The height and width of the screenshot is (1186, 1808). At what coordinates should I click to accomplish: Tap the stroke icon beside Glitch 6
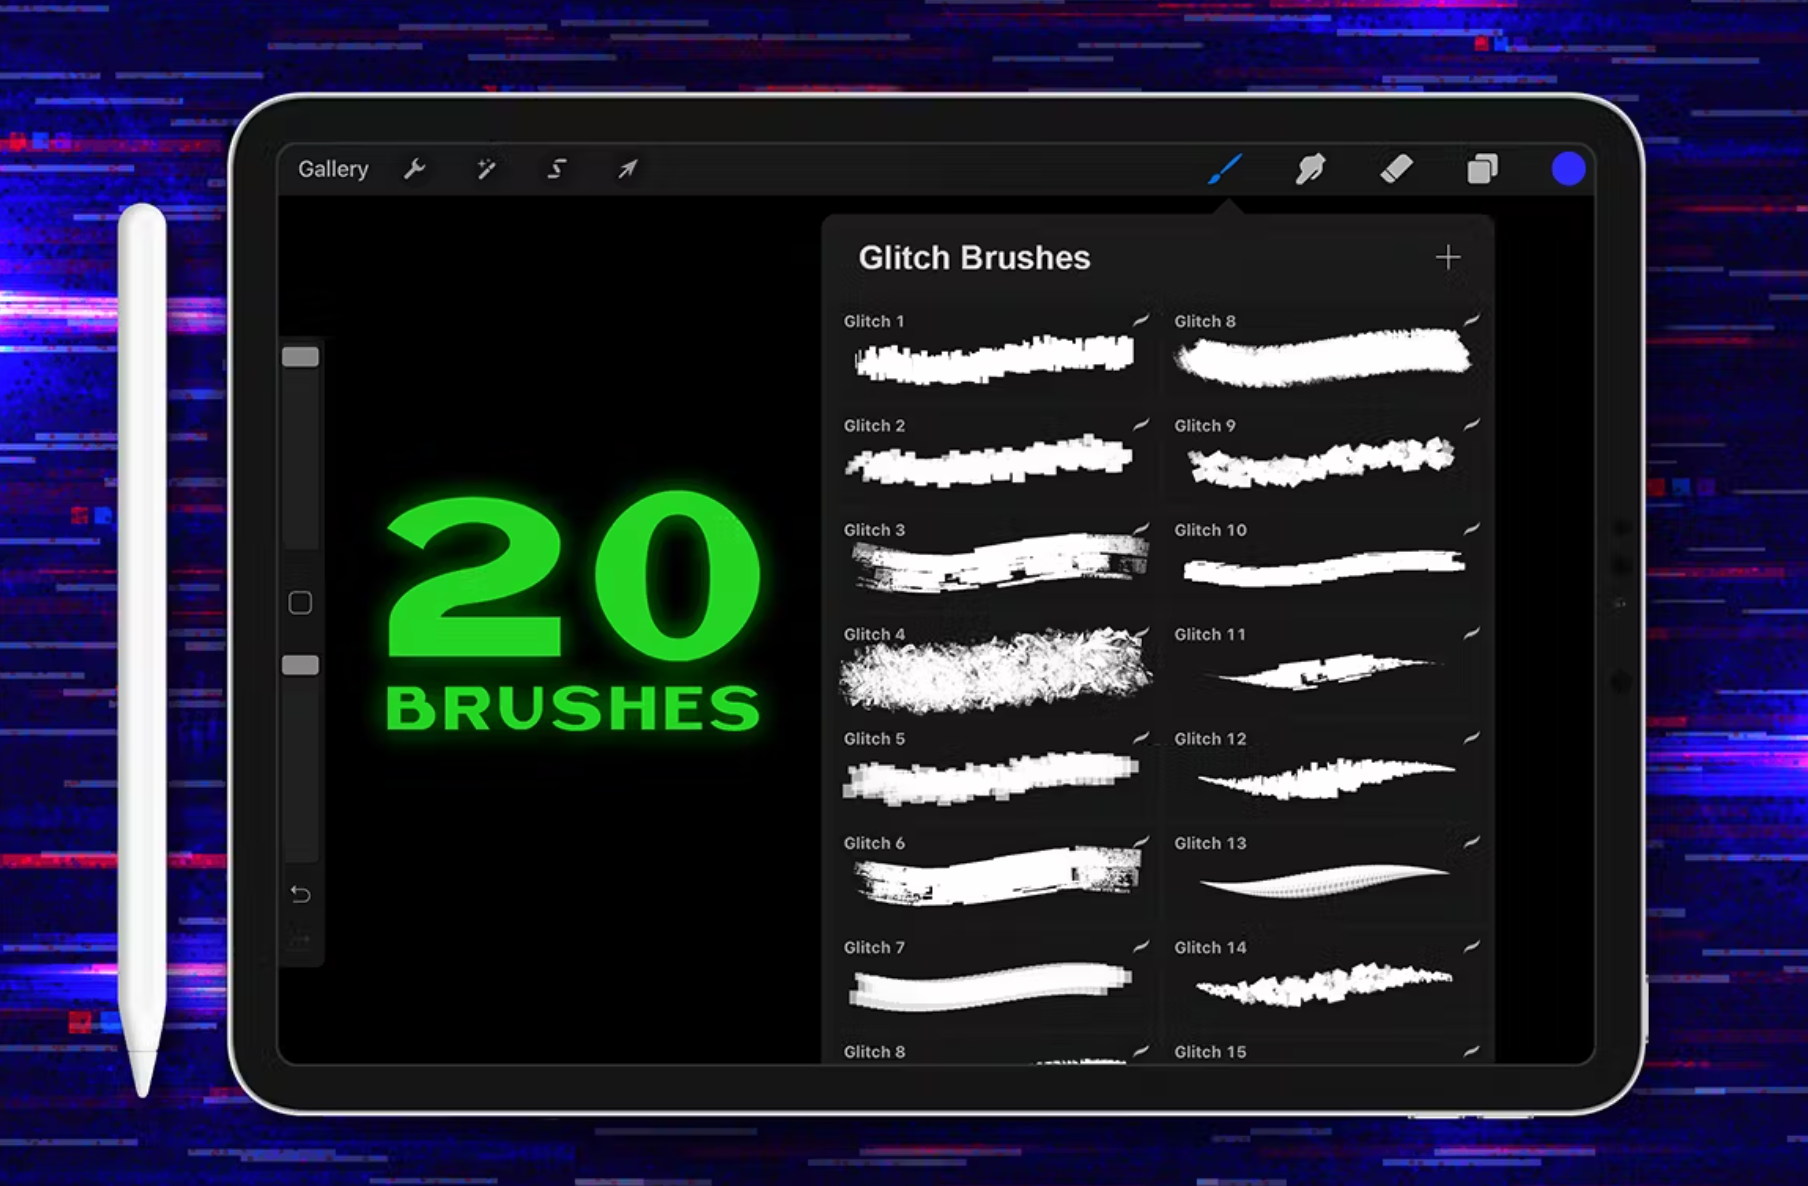point(1141,842)
